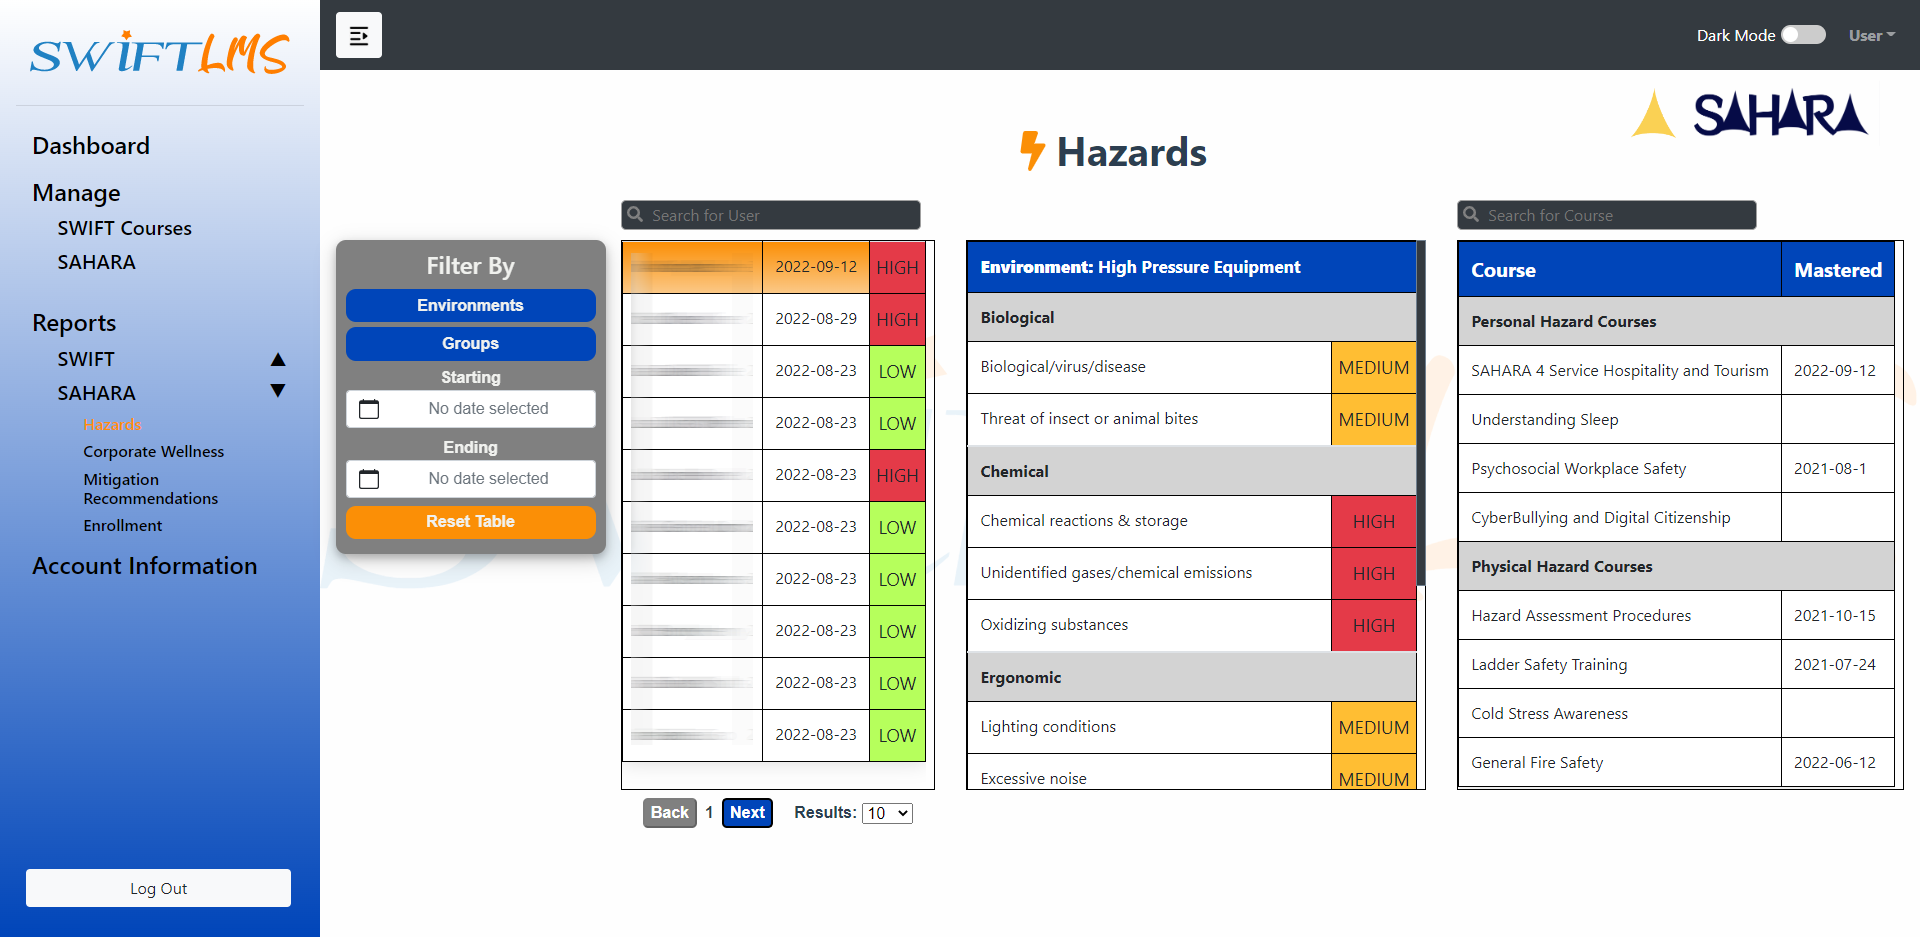1920x937 pixels.
Task: Click the magnifier icon in user search
Action: coord(635,215)
